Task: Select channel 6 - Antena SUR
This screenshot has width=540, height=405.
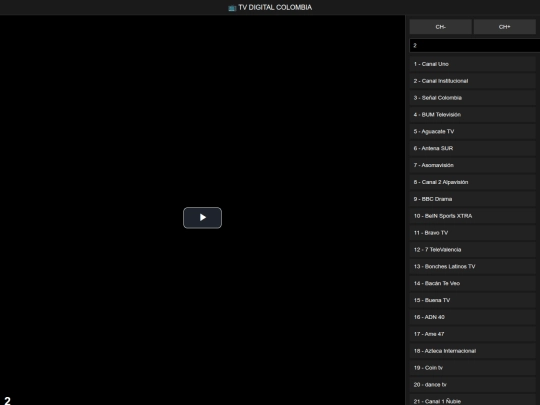Action: click(x=472, y=148)
